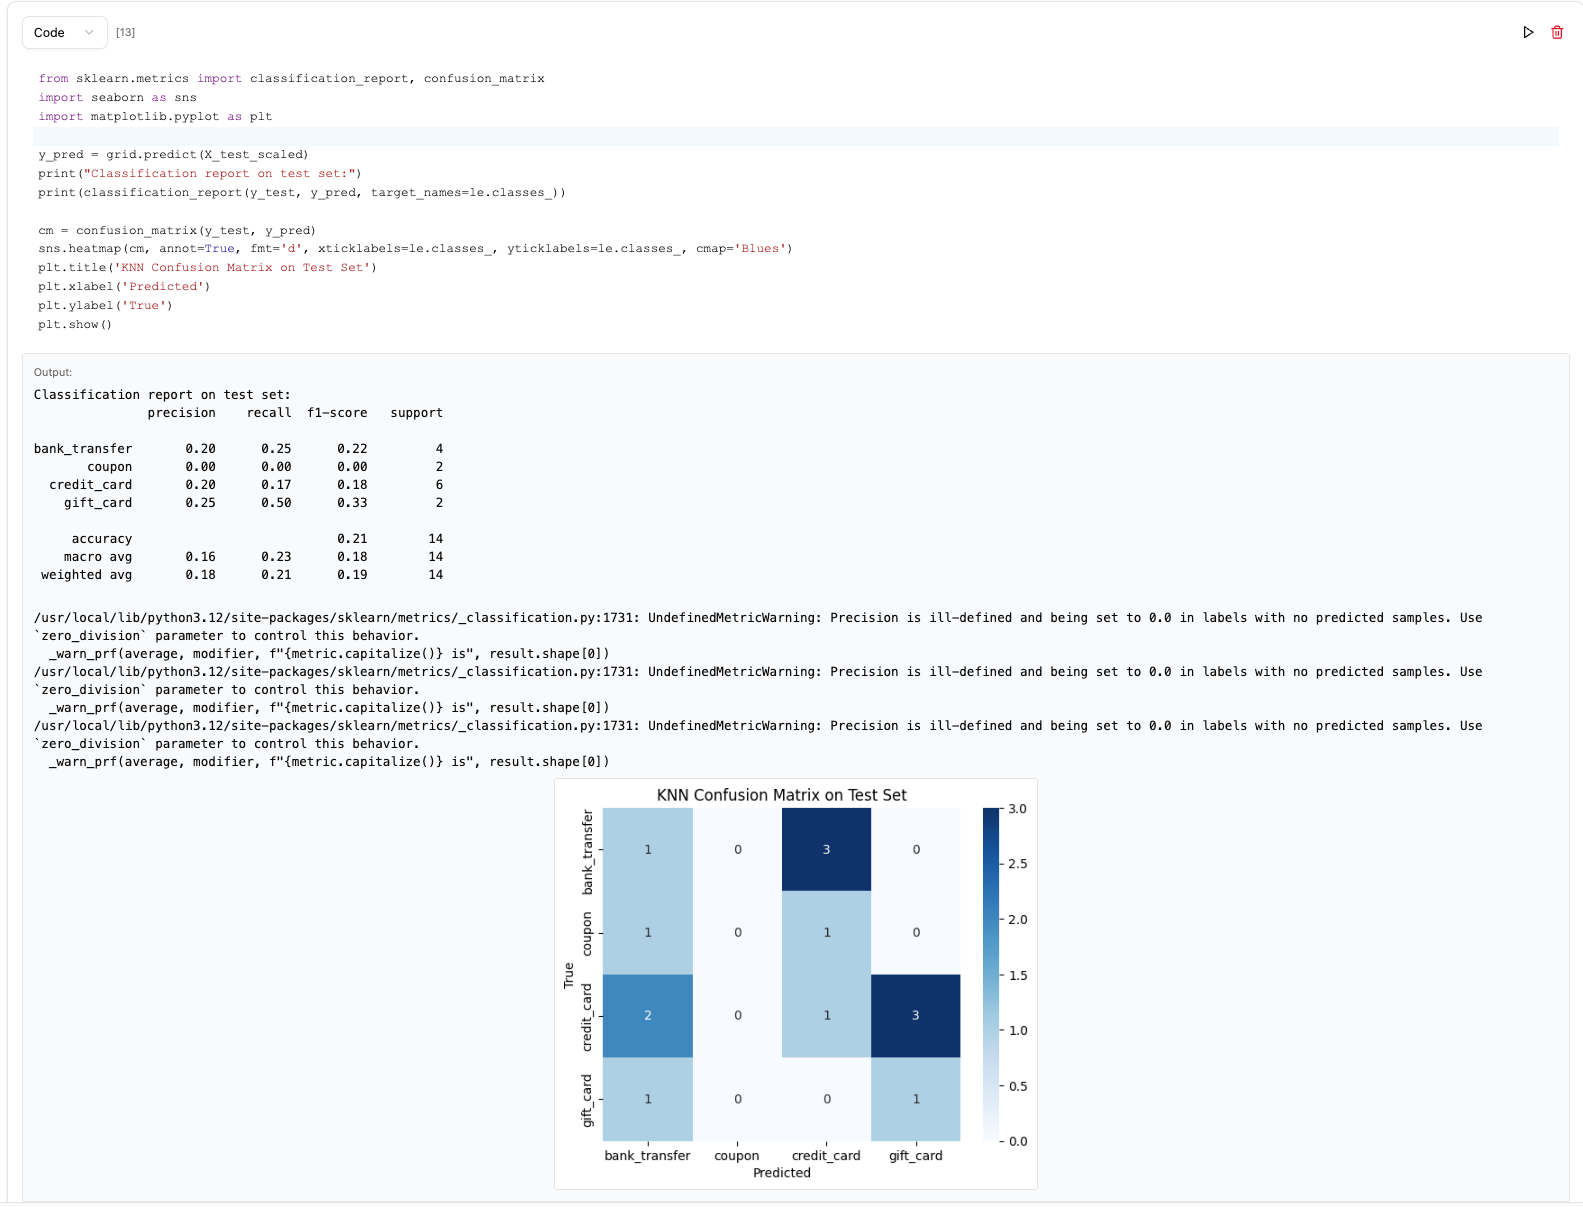Click the blue colorbar beside the heatmap

pos(991,974)
